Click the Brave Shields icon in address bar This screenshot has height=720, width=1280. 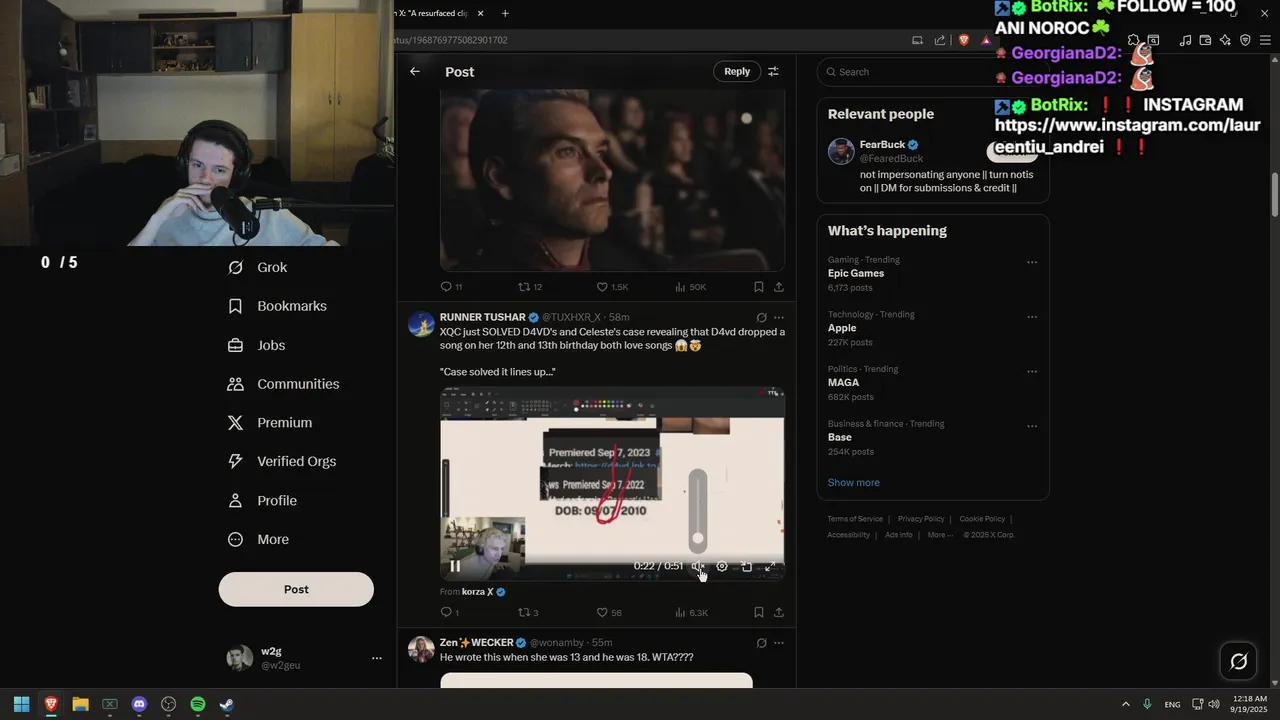tap(964, 40)
